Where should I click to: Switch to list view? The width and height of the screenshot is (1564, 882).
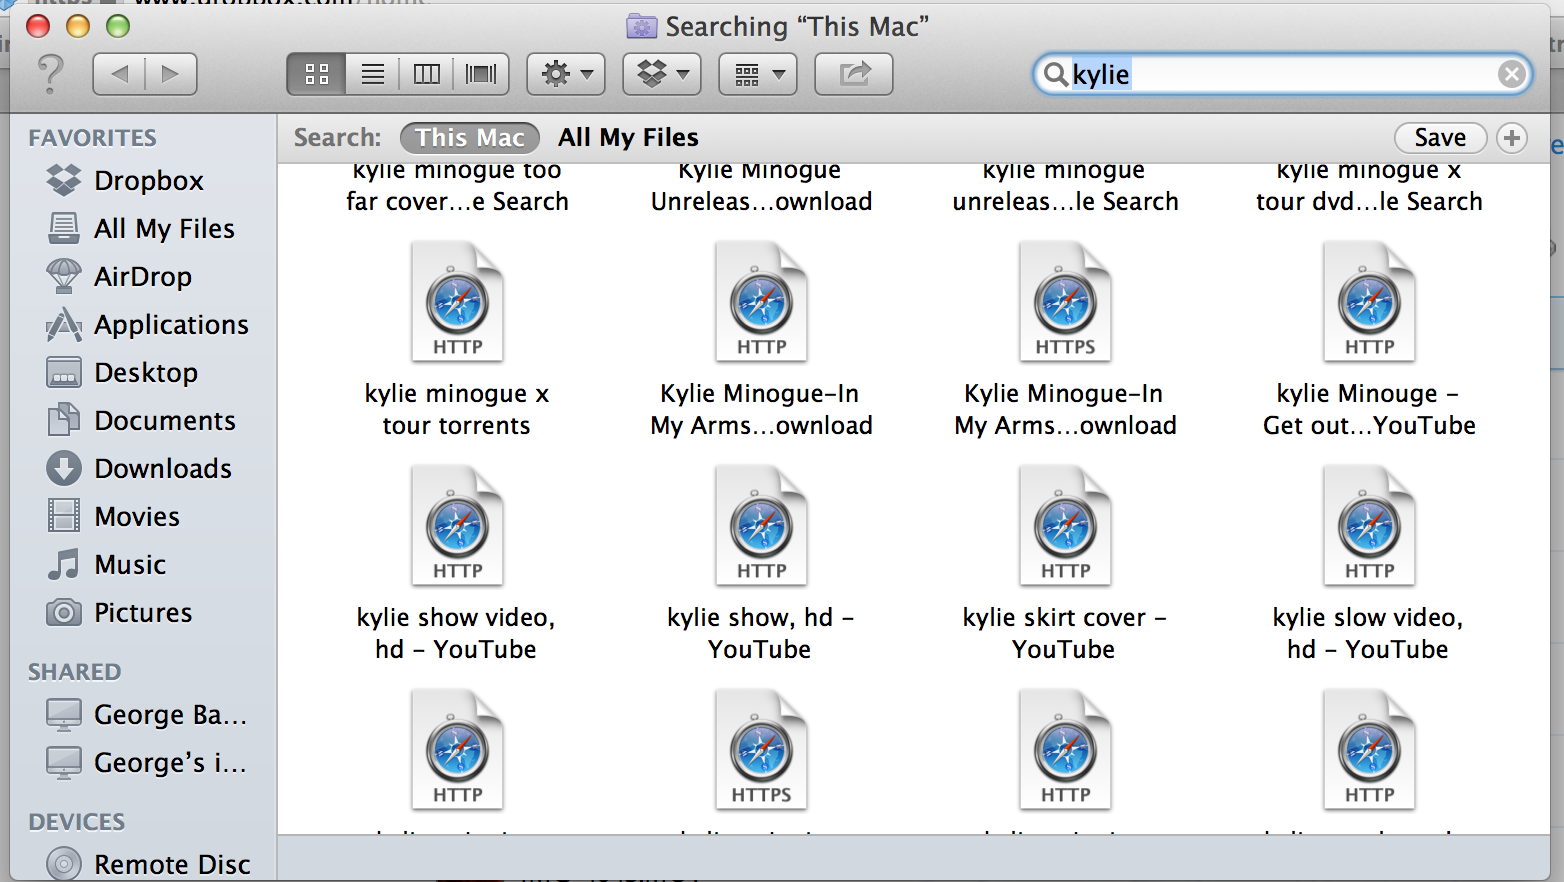(373, 74)
